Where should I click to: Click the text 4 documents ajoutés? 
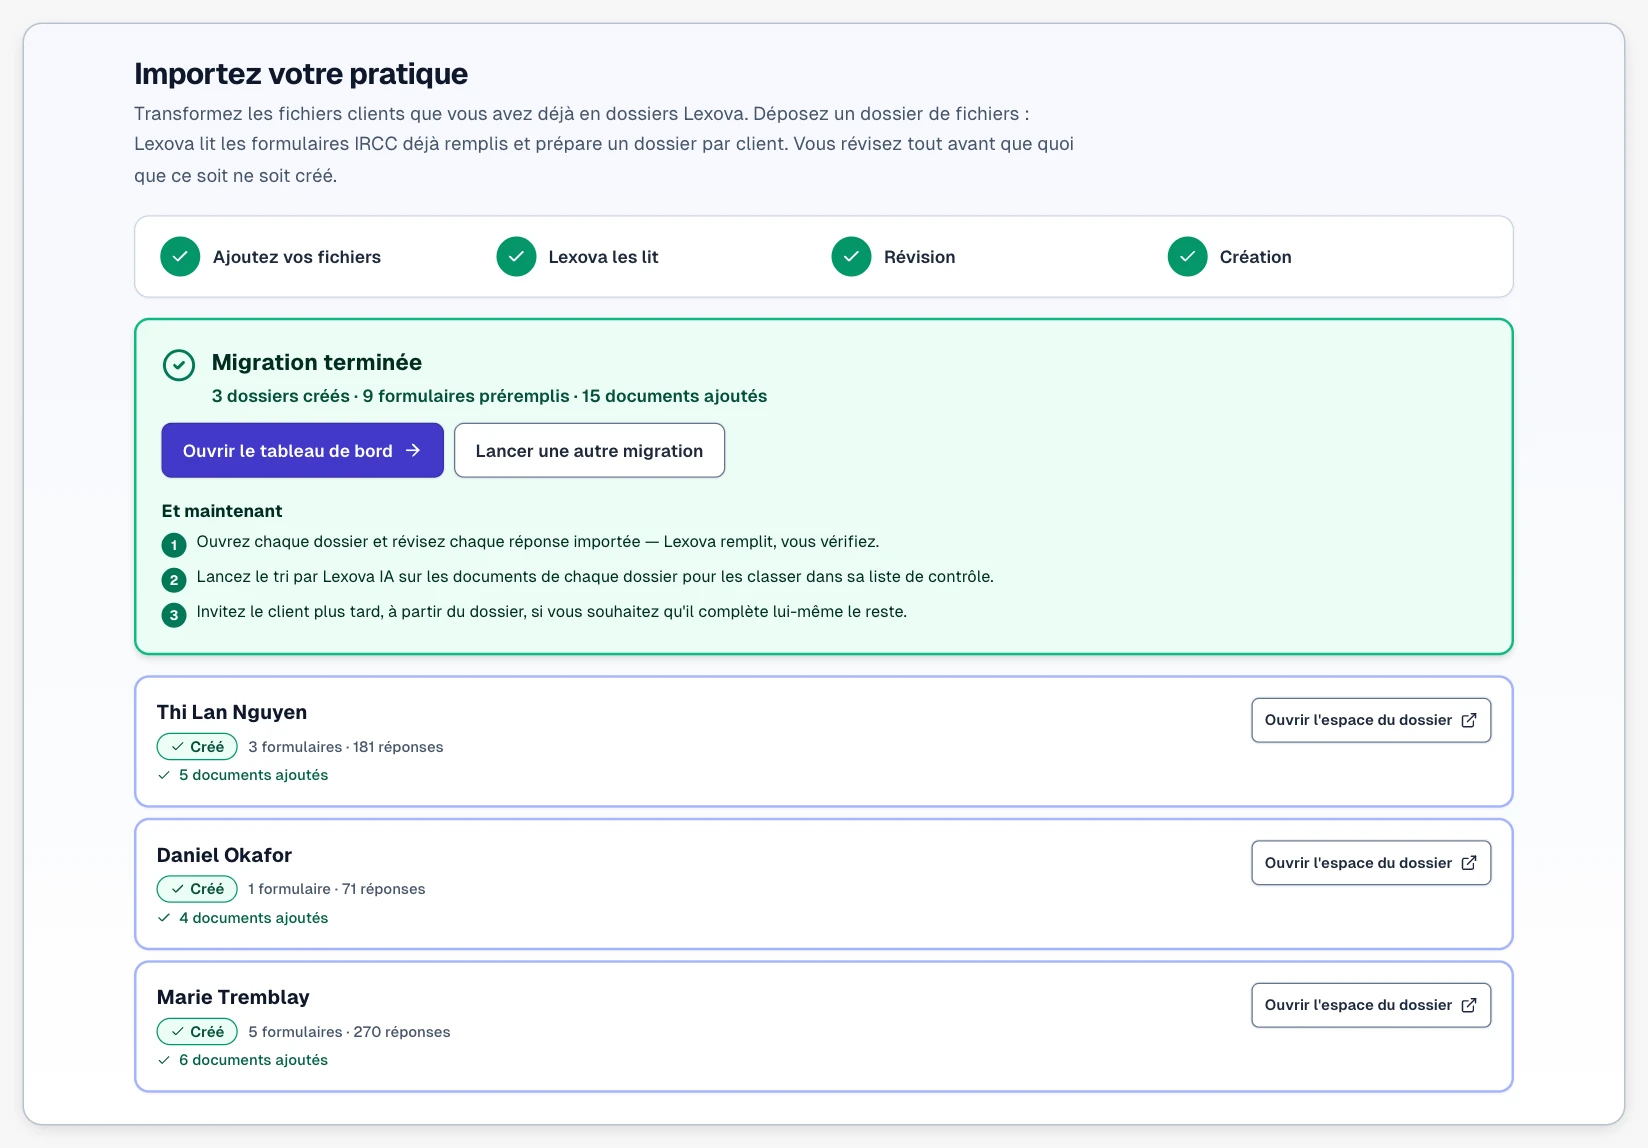(253, 918)
